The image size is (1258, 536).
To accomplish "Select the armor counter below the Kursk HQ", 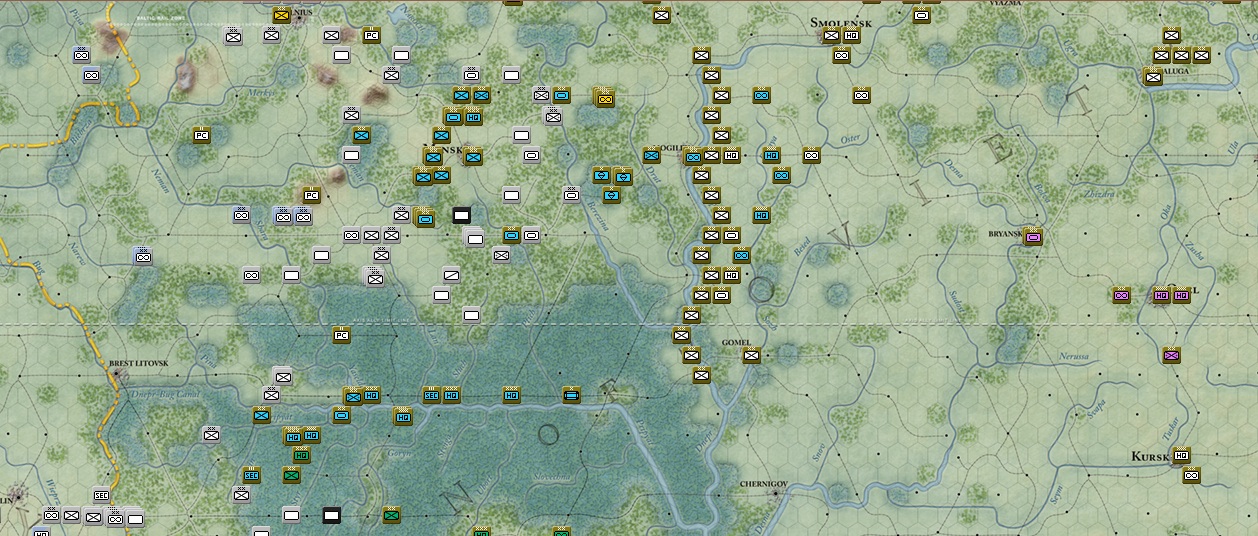I will (x=1191, y=476).
